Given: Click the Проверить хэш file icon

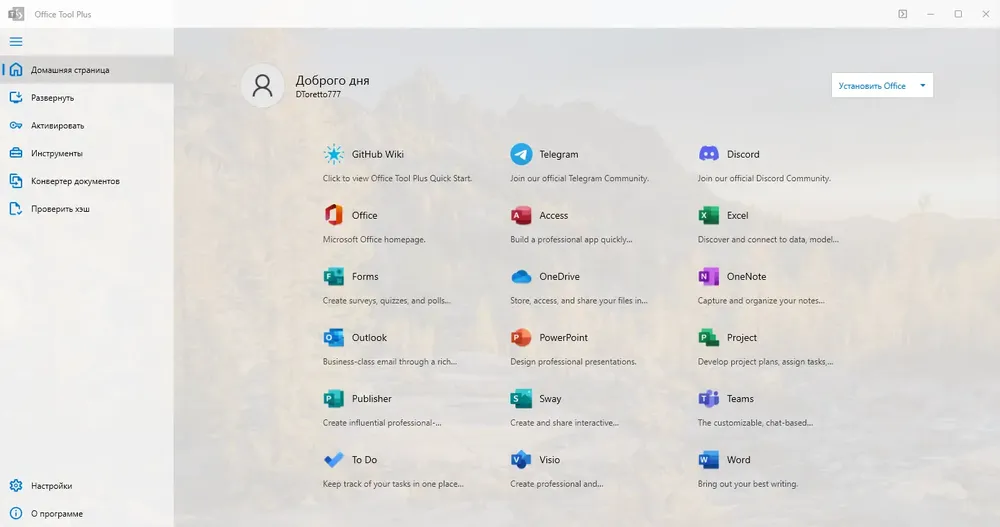Looking at the screenshot, I should pos(16,209).
